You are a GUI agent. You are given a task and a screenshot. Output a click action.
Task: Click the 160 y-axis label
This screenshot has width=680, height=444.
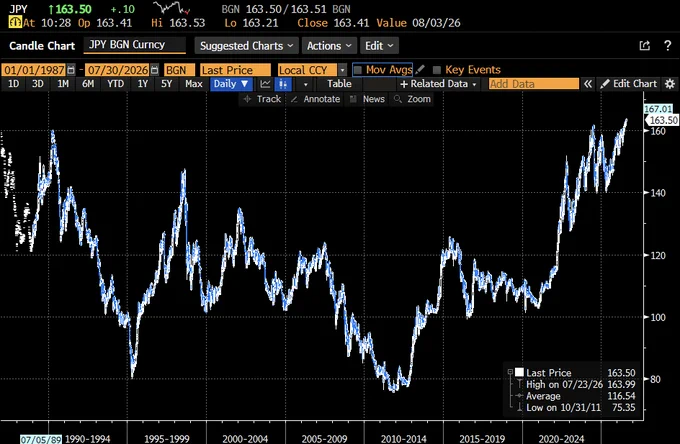pos(658,131)
